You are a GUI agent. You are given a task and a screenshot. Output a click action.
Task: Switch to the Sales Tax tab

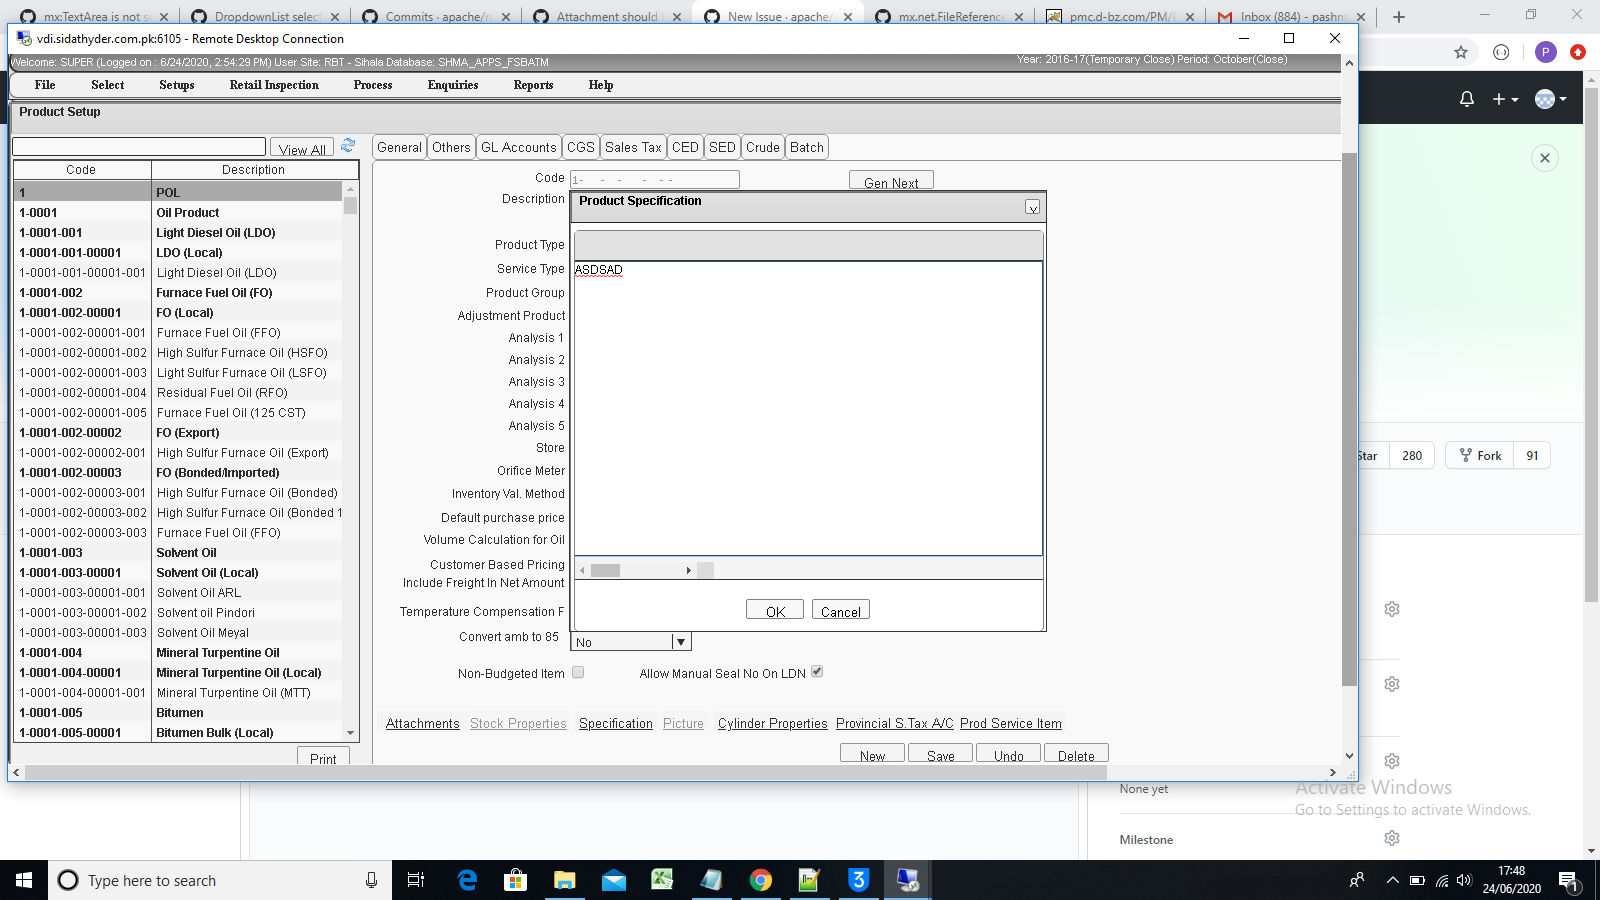(633, 147)
